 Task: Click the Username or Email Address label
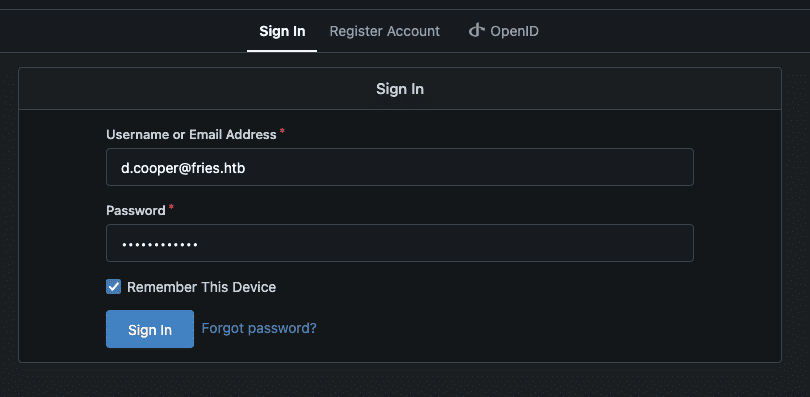191,135
